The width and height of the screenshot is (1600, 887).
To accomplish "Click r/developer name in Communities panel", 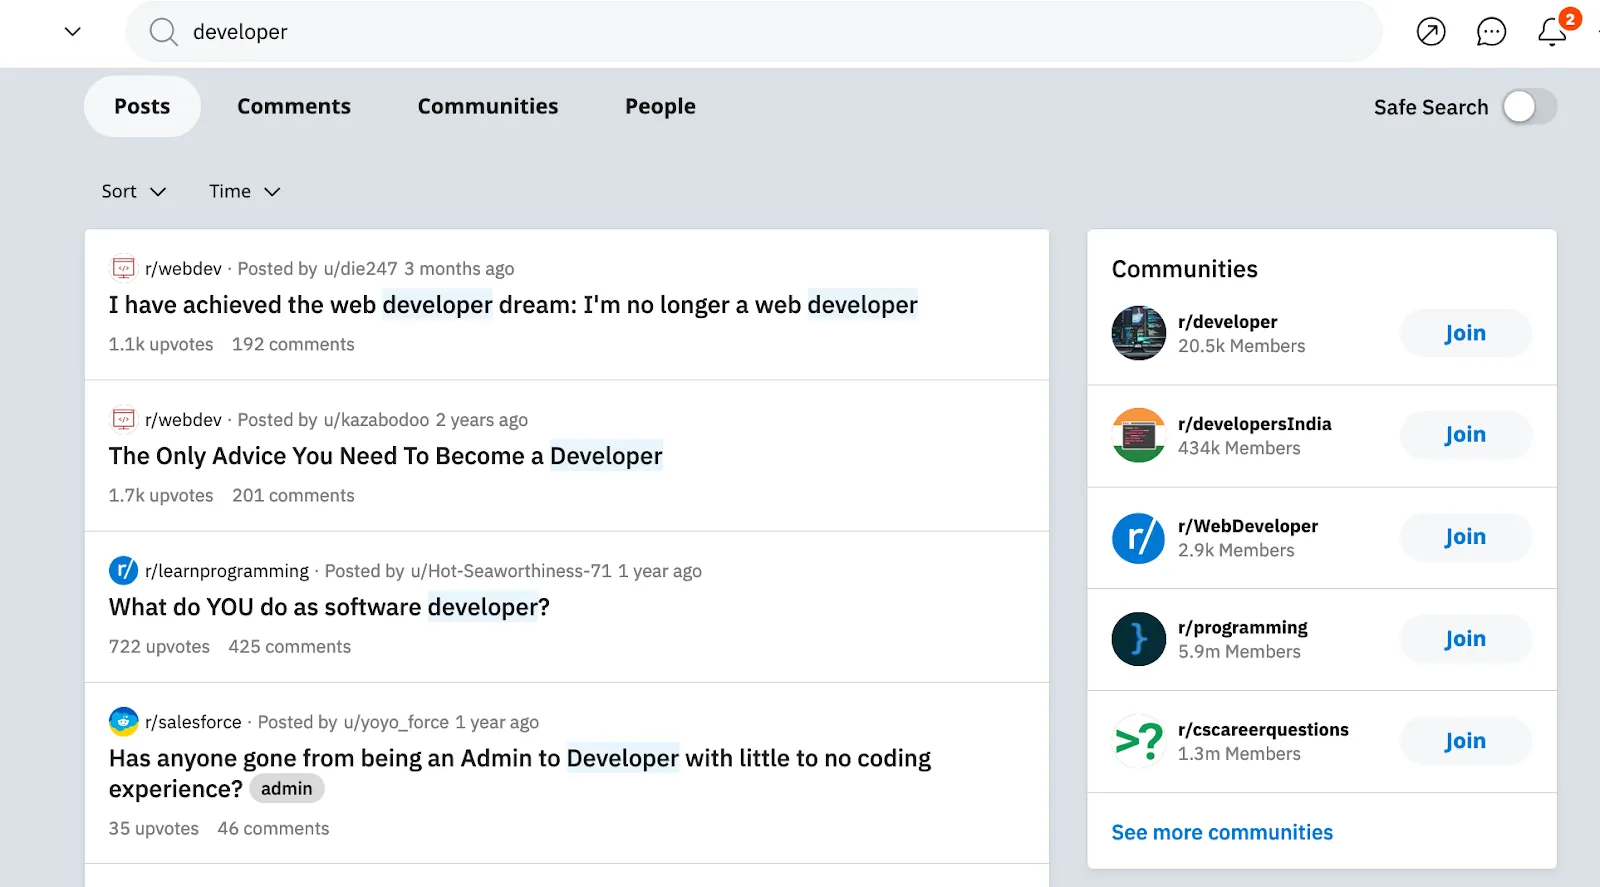I will (x=1227, y=321).
